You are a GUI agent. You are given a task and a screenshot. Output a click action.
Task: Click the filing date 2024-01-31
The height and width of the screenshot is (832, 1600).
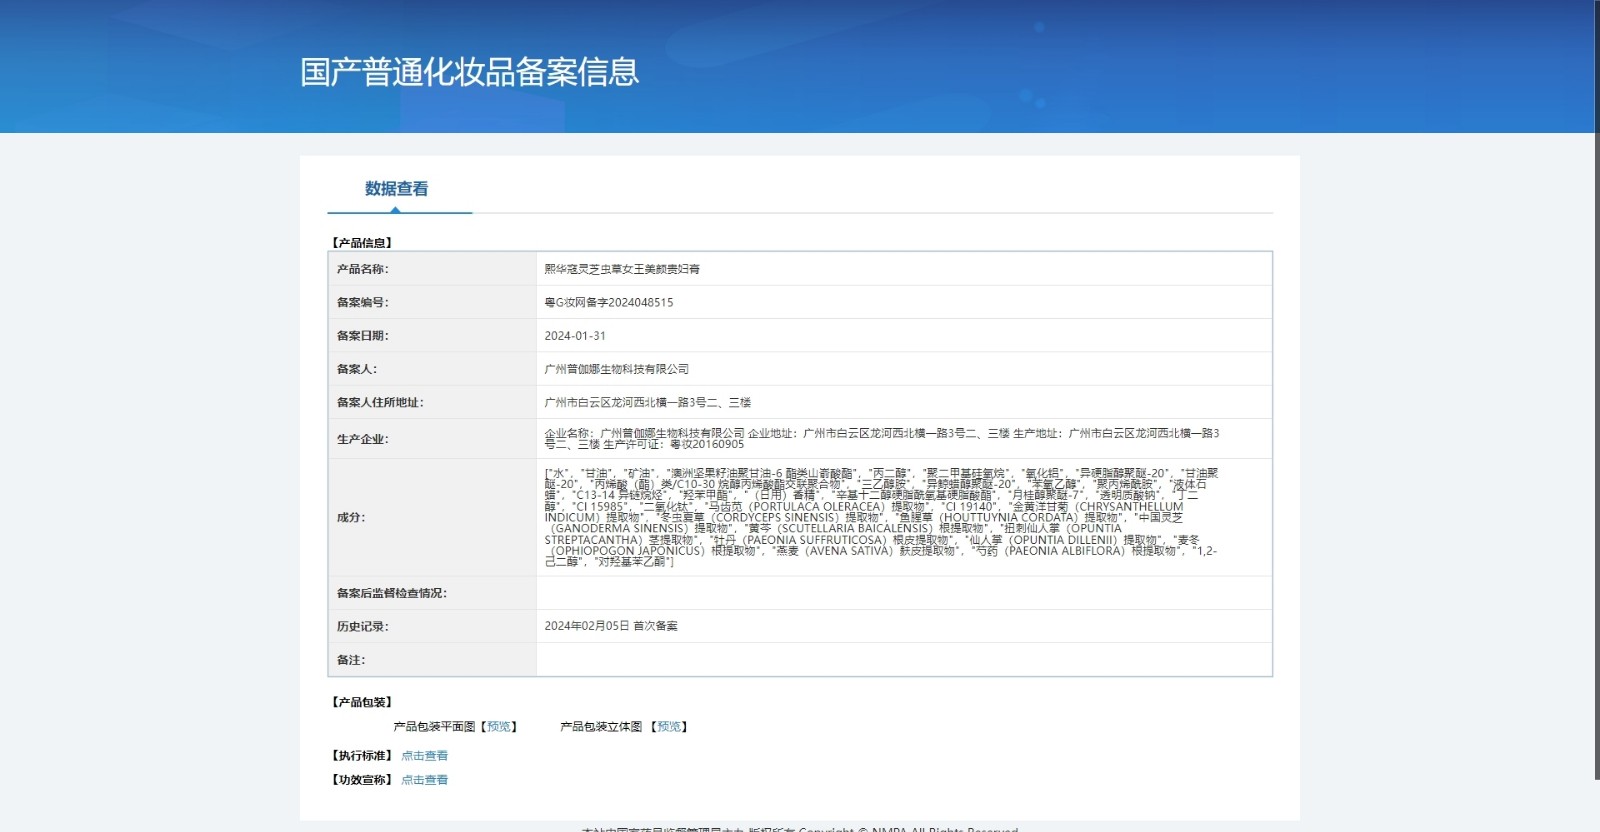coord(575,336)
